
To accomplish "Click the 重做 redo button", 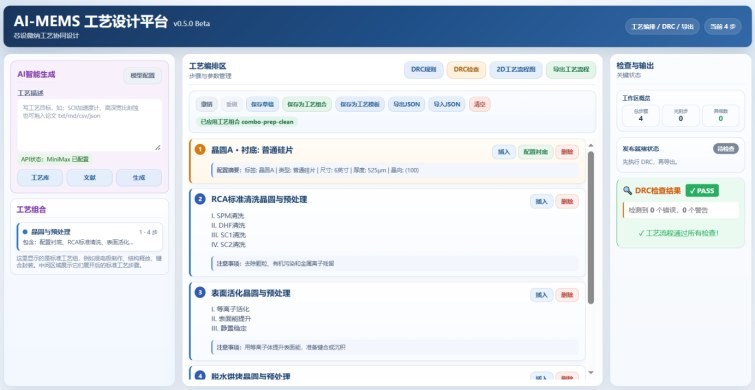I will pos(232,104).
